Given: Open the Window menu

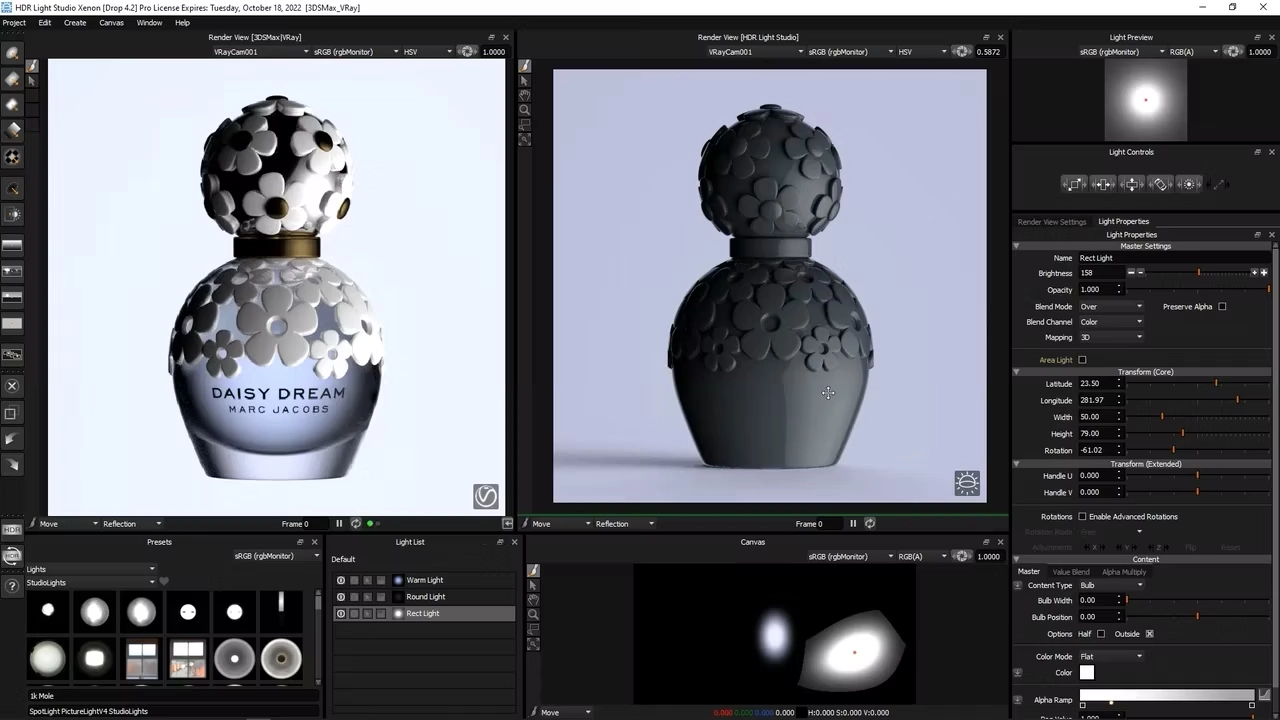Looking at the screenshot, I should pos(149,22).
